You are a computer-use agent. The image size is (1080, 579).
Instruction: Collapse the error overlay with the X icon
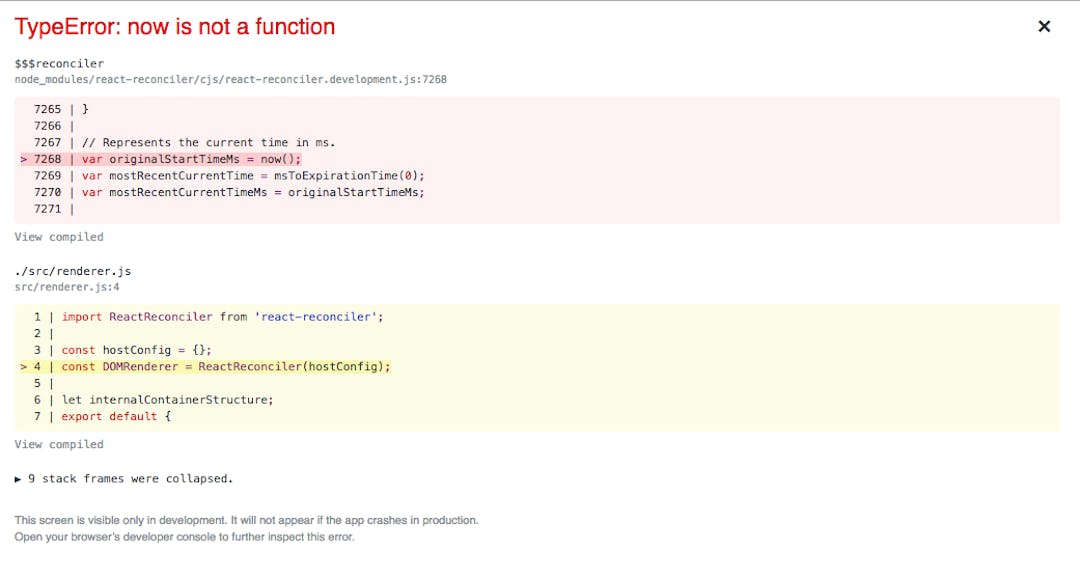1044,26
